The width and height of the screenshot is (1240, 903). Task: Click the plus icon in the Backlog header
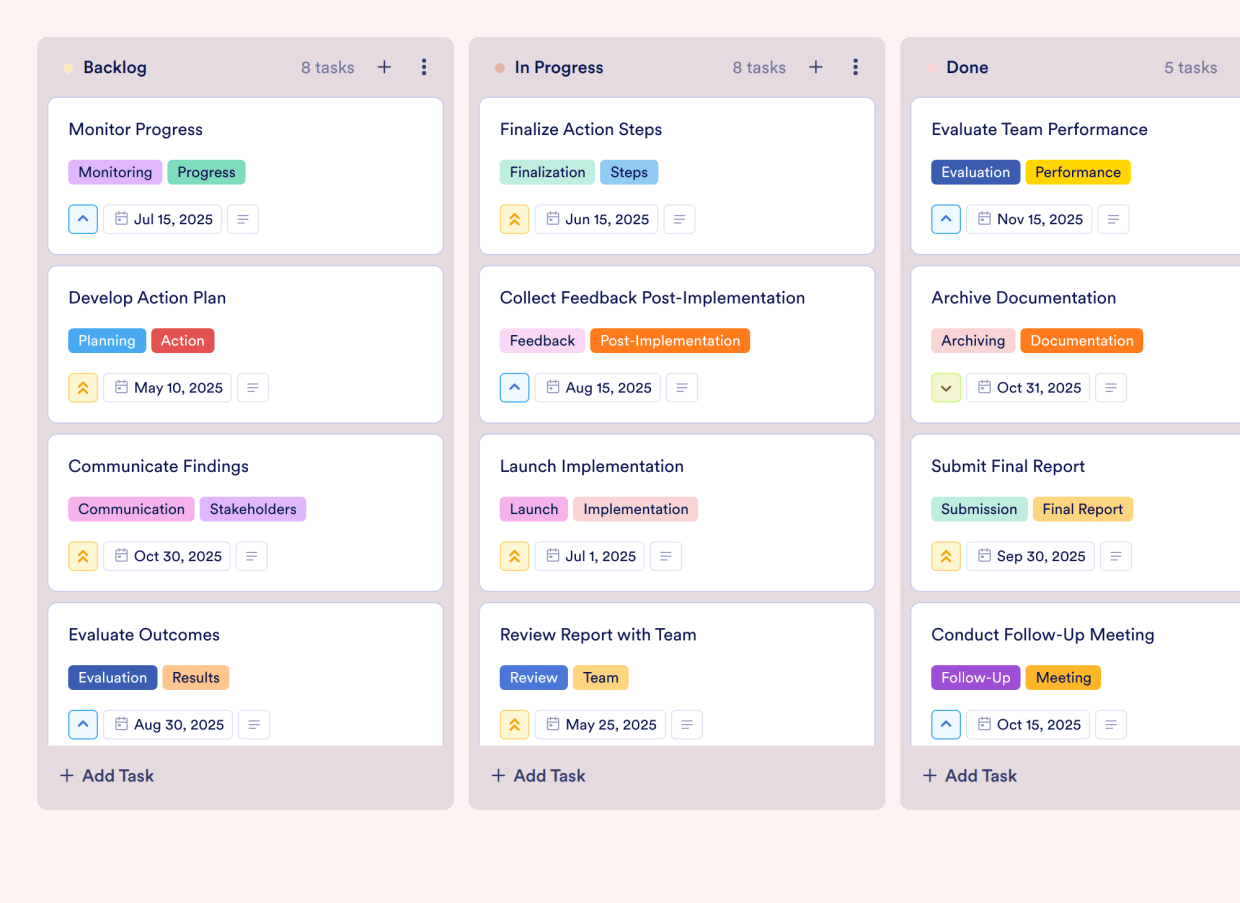click(x=384, y=67)
